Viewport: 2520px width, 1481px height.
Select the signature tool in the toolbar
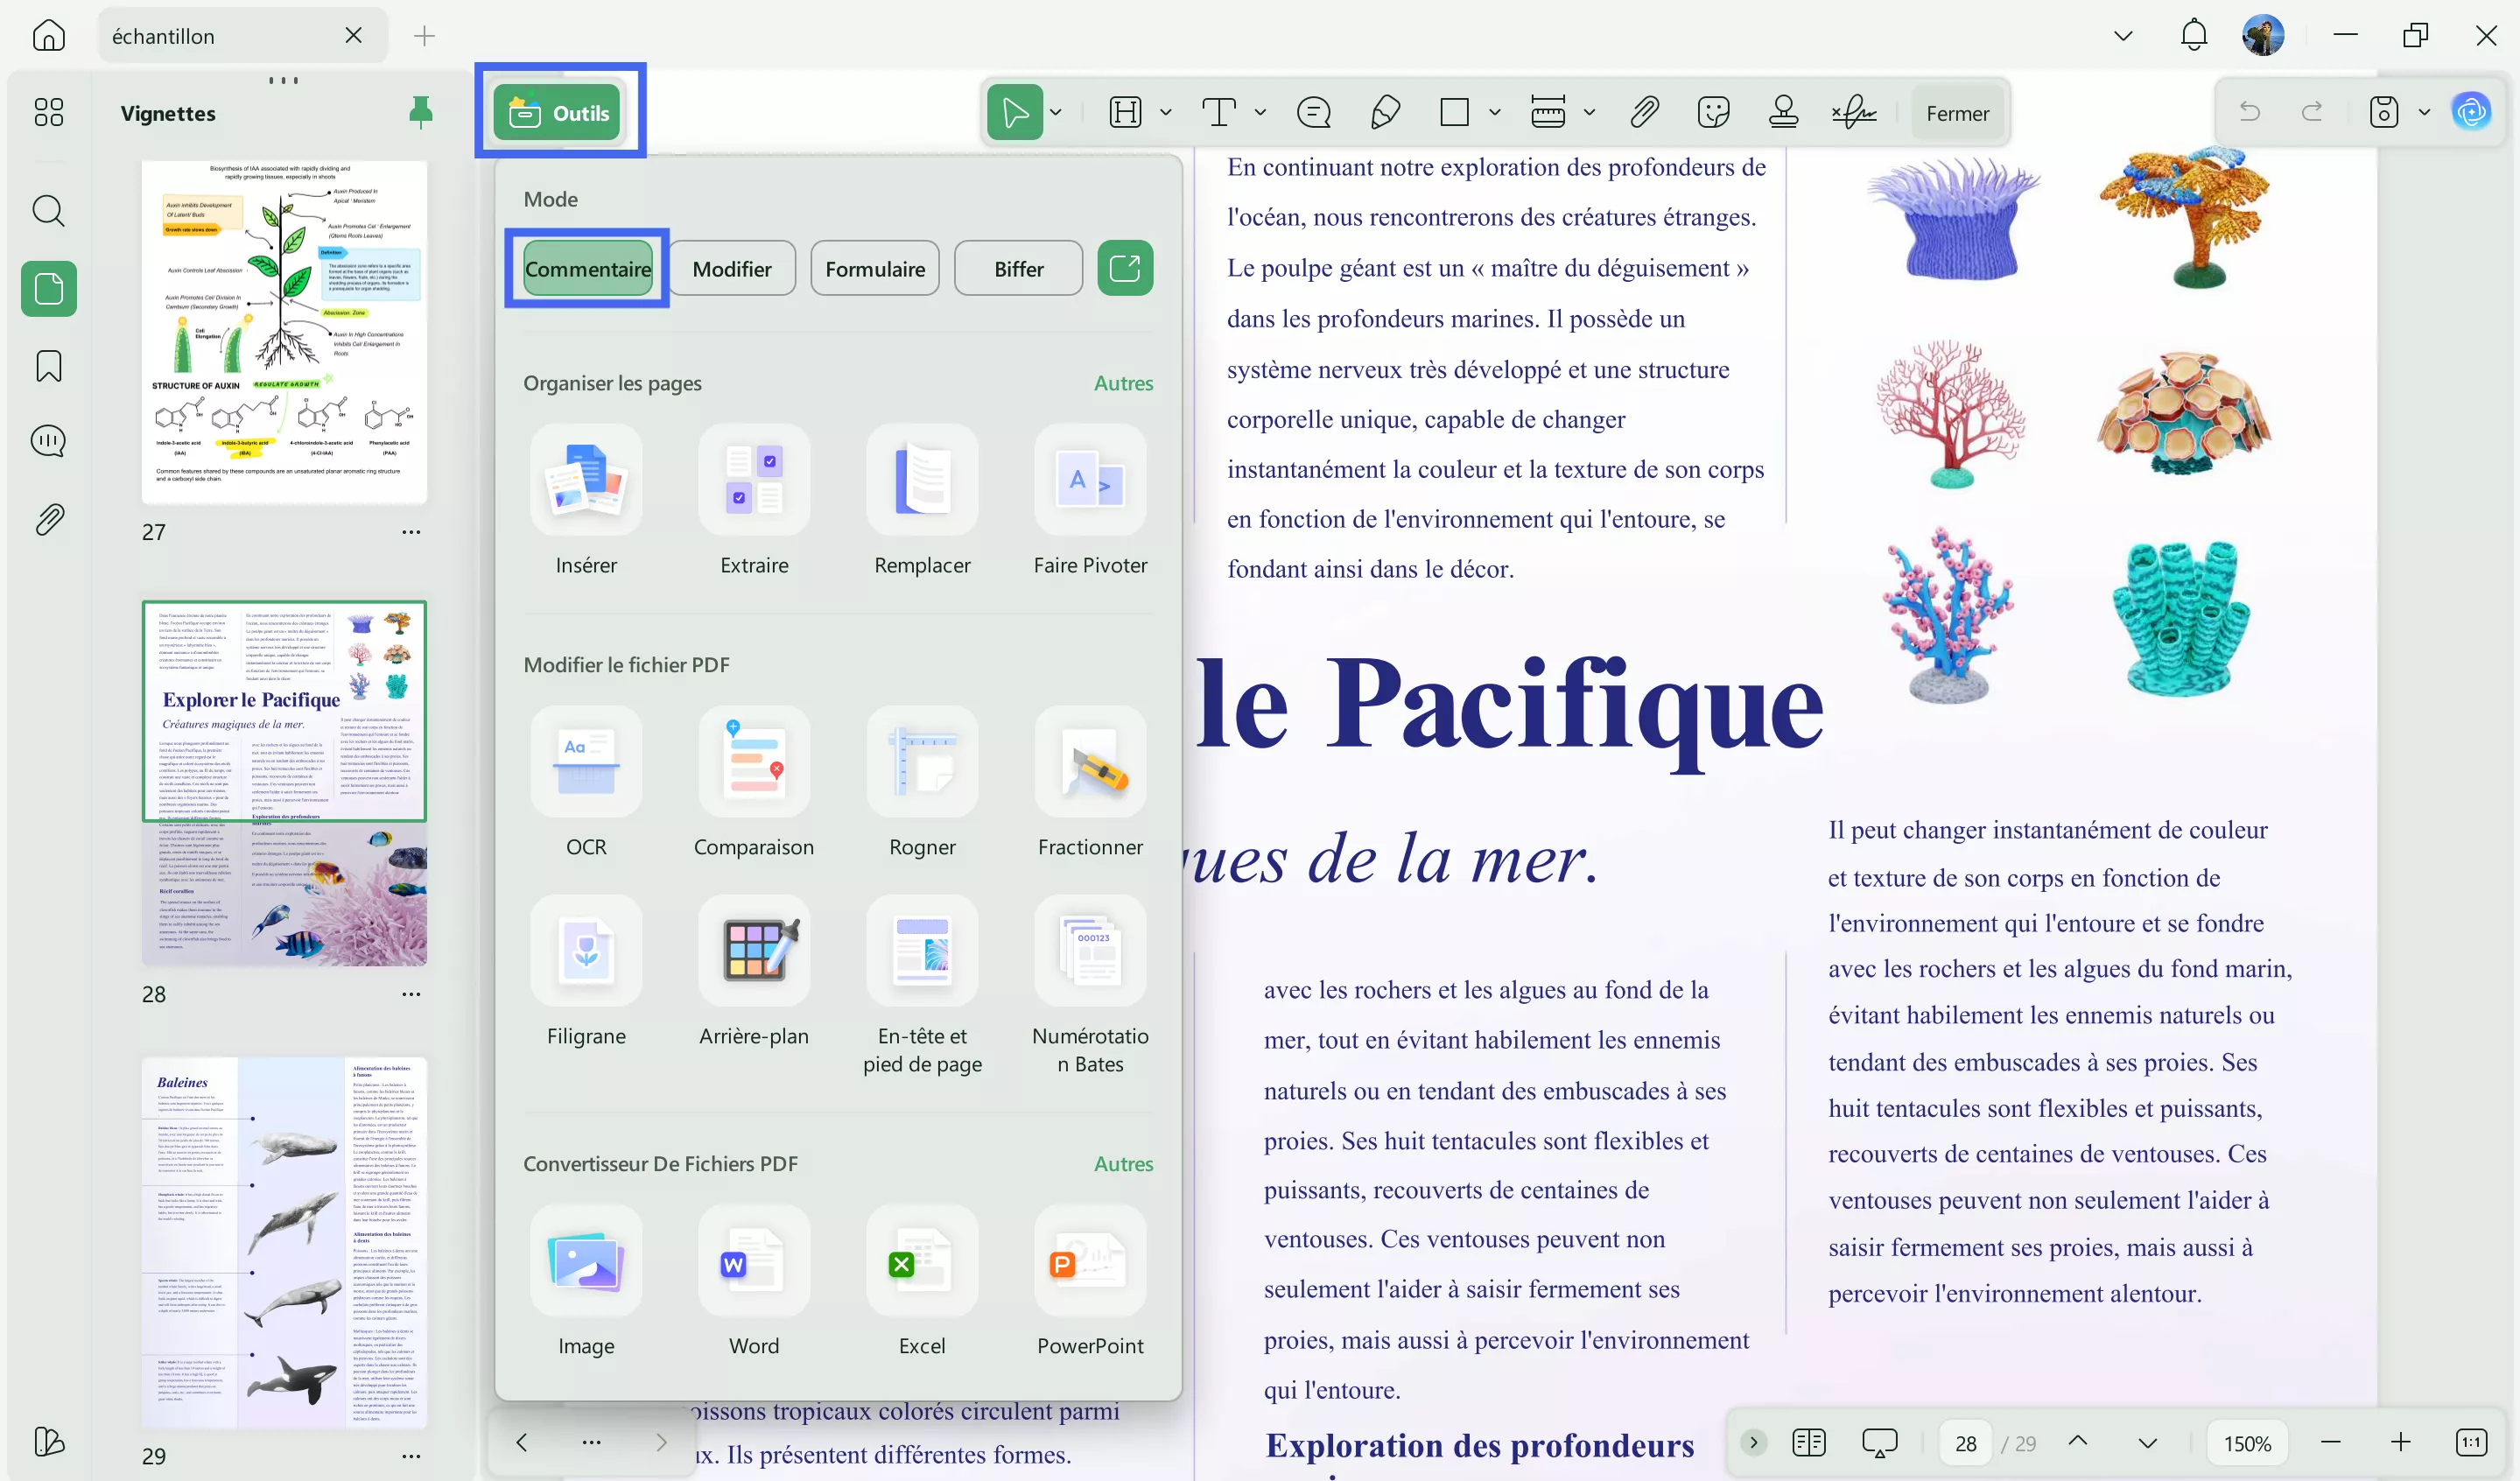click(x=1855, y=112)
